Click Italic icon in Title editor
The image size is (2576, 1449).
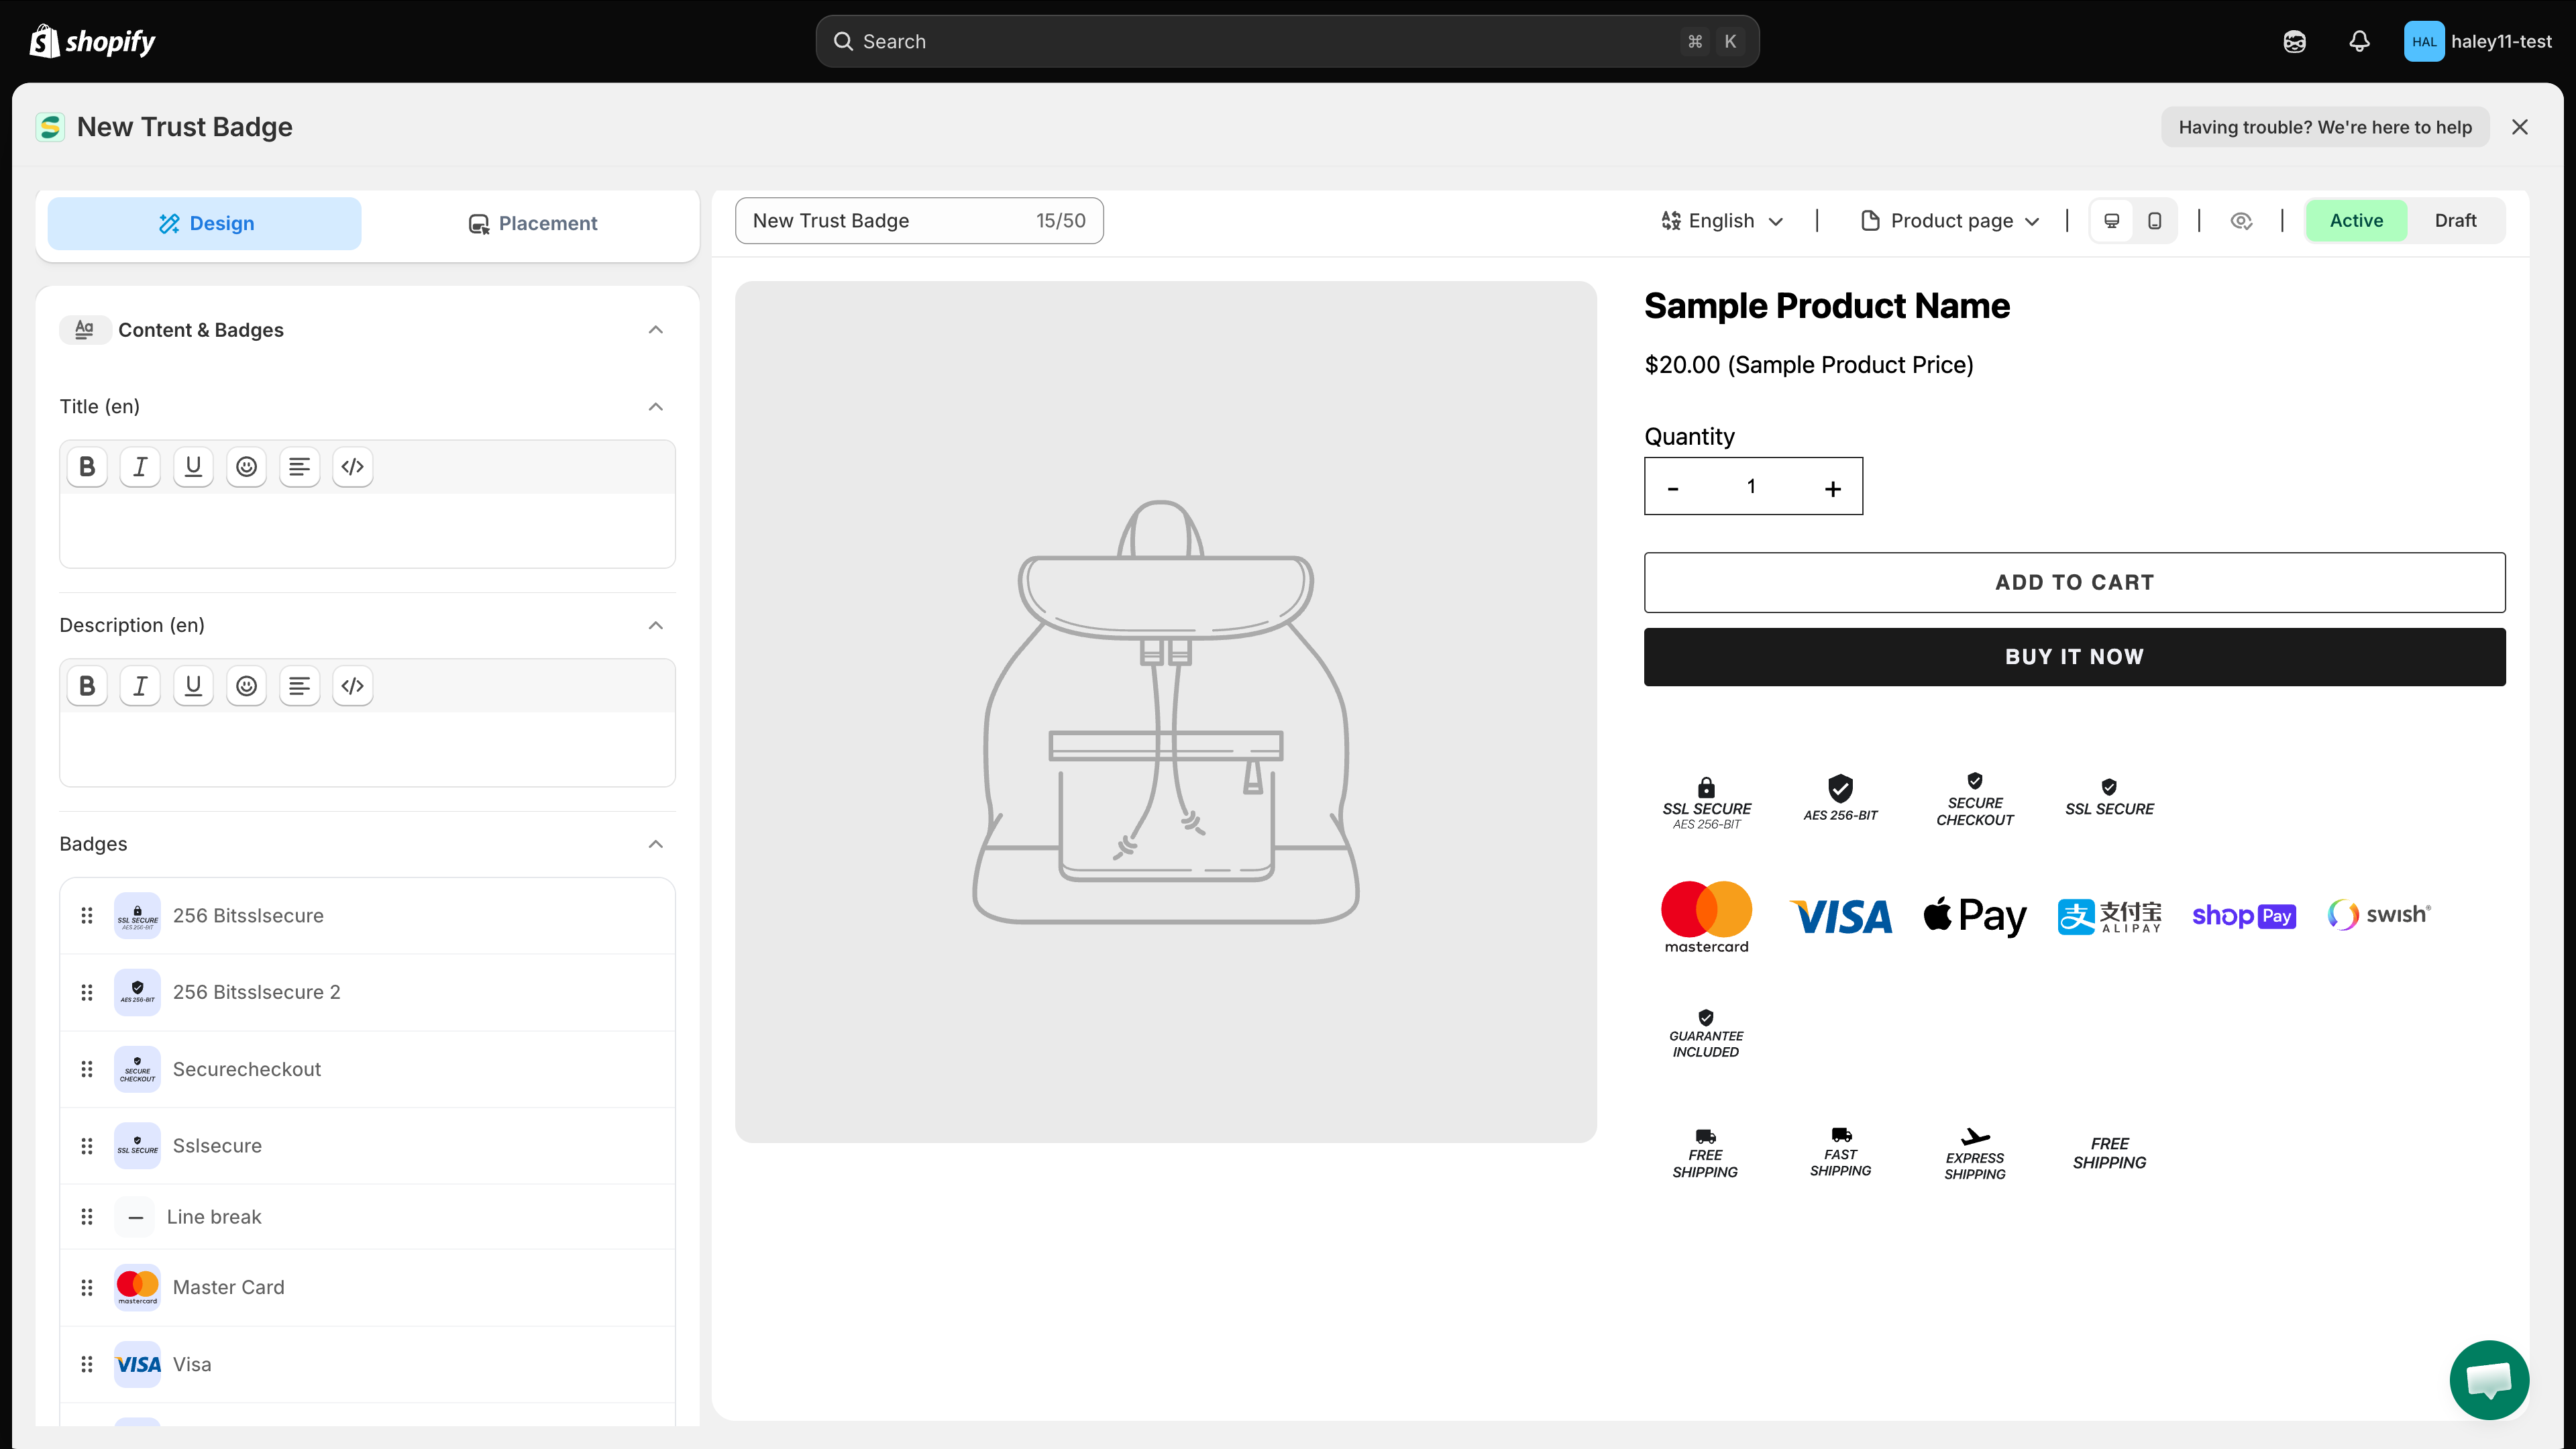(x=140, y=466)
